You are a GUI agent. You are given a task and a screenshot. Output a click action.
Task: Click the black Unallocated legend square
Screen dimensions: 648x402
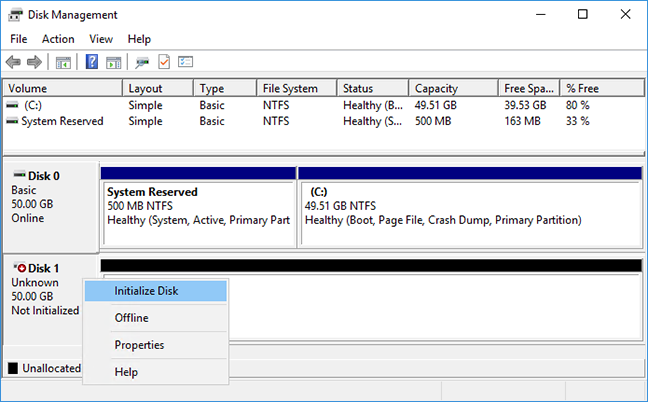point(13,368)
